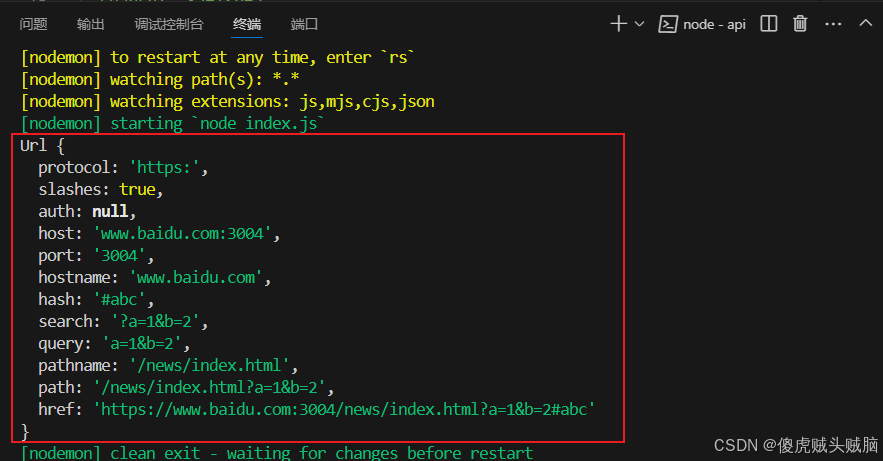Click the pathname '/news/index.html' line
883x461 pixels.
pos(168,365)
